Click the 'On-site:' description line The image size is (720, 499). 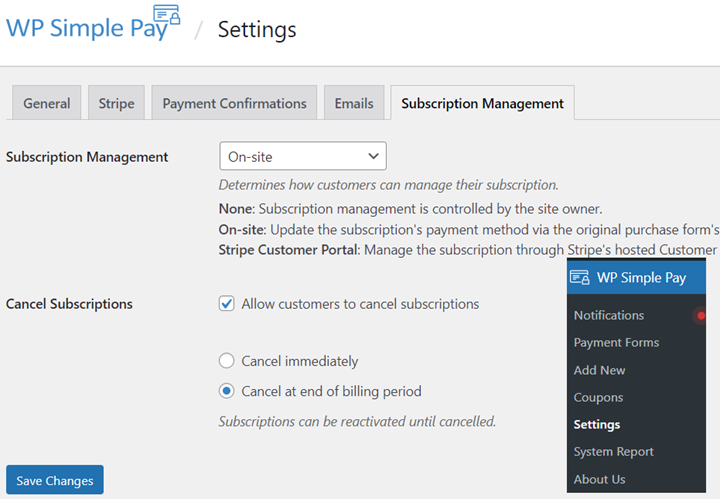click(x=469, y=230)
